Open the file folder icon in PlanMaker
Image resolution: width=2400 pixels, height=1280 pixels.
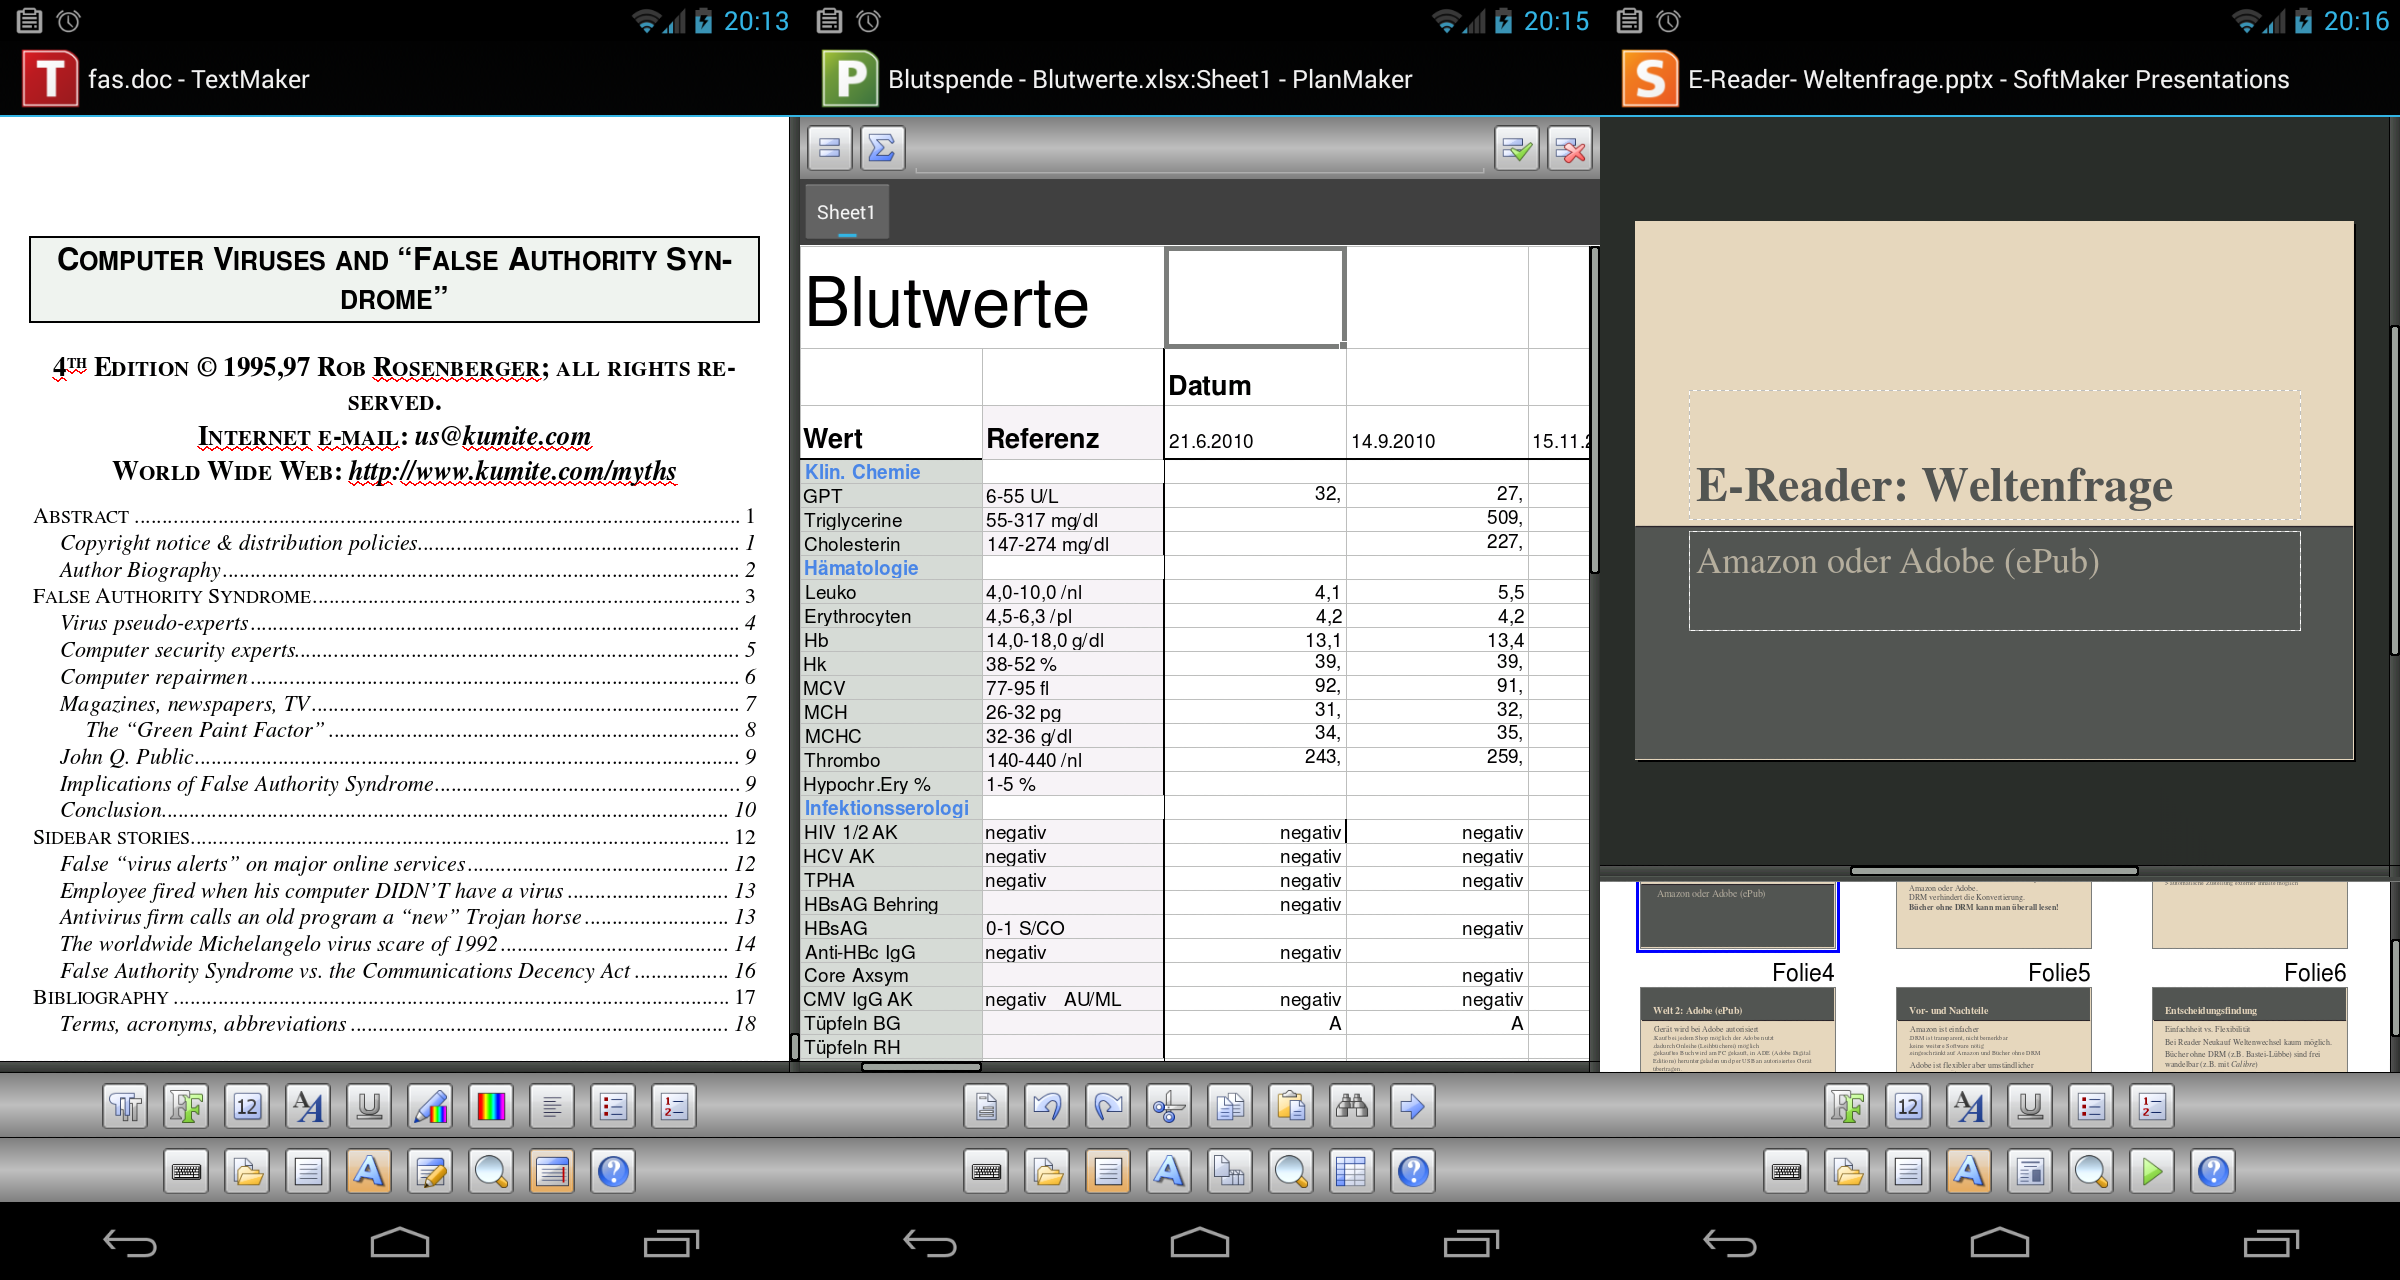click(x=1047, y=1171)
